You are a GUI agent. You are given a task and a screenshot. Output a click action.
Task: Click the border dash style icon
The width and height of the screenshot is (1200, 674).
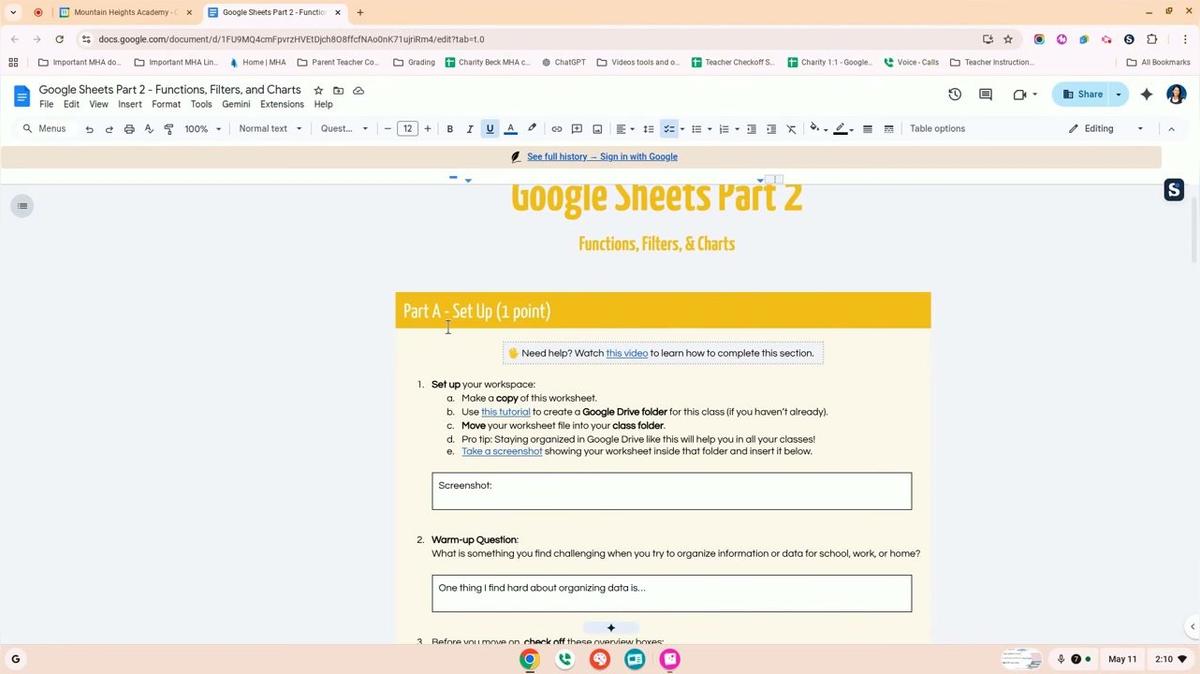tap(888, 129)
